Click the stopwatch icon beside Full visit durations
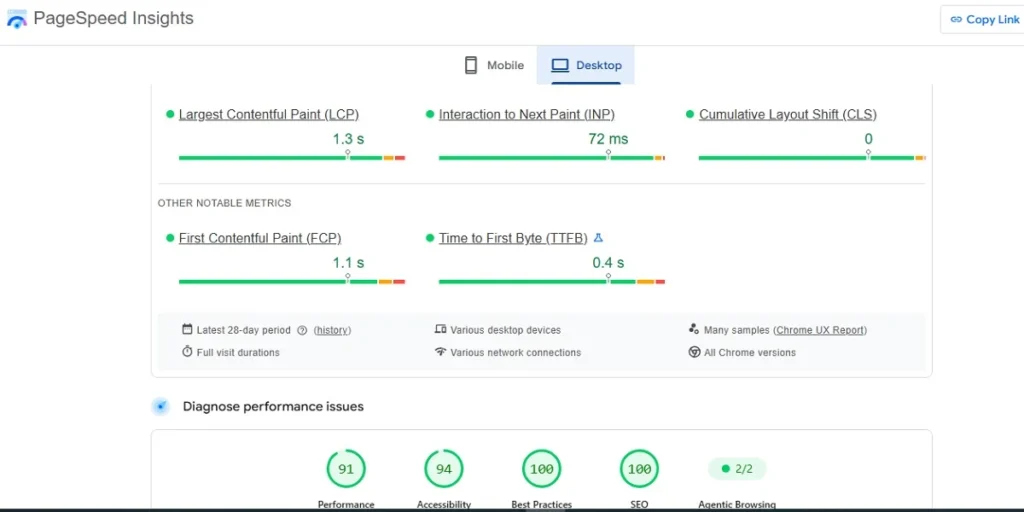Image resolution: width=1024 pixels, height=512 pixels. coord(187,352)
